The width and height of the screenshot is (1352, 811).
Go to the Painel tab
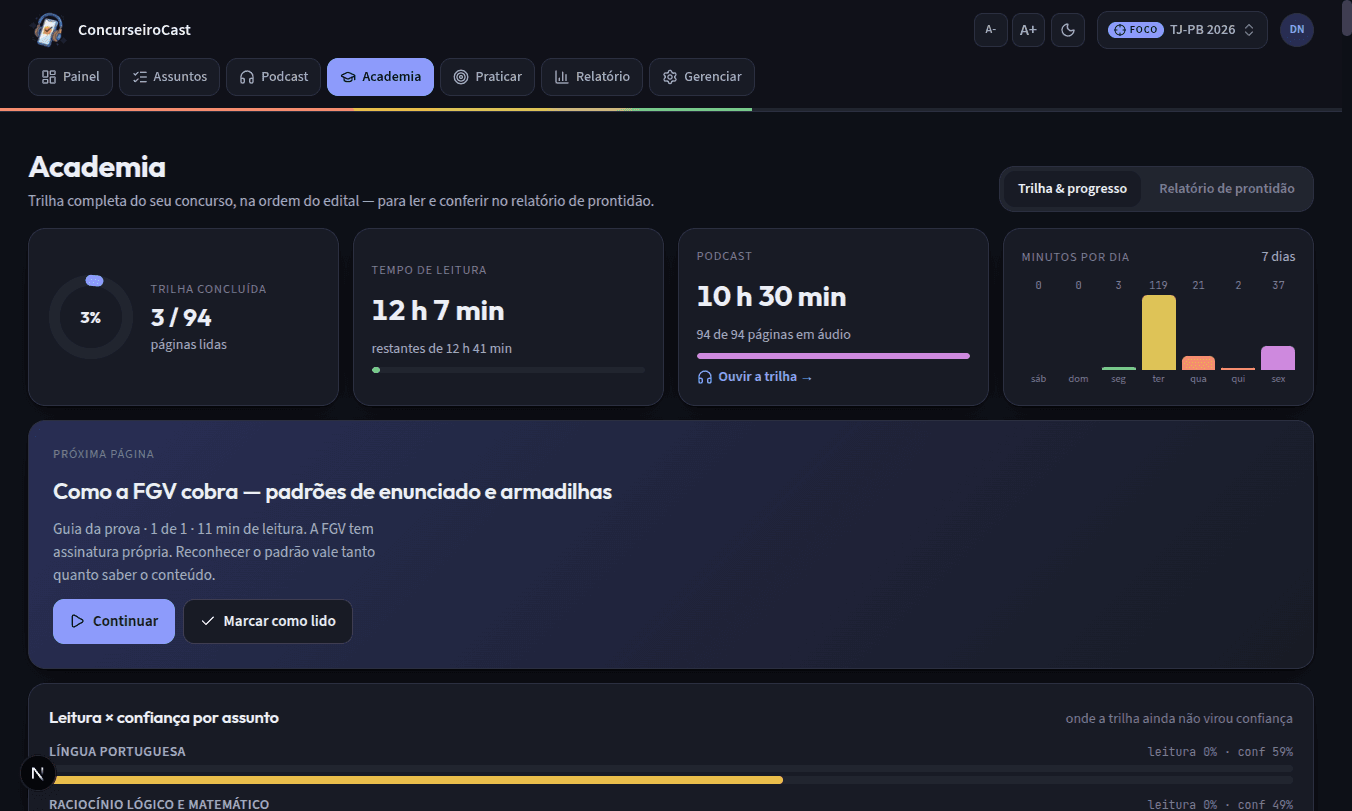70,77
